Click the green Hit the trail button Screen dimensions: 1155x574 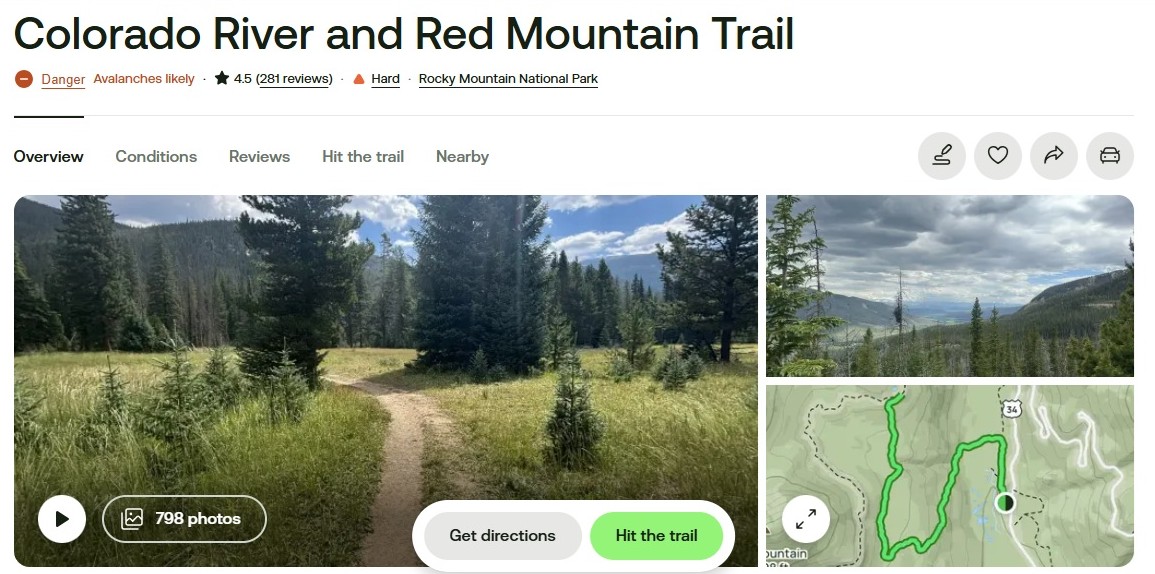(x=656, y=536)
